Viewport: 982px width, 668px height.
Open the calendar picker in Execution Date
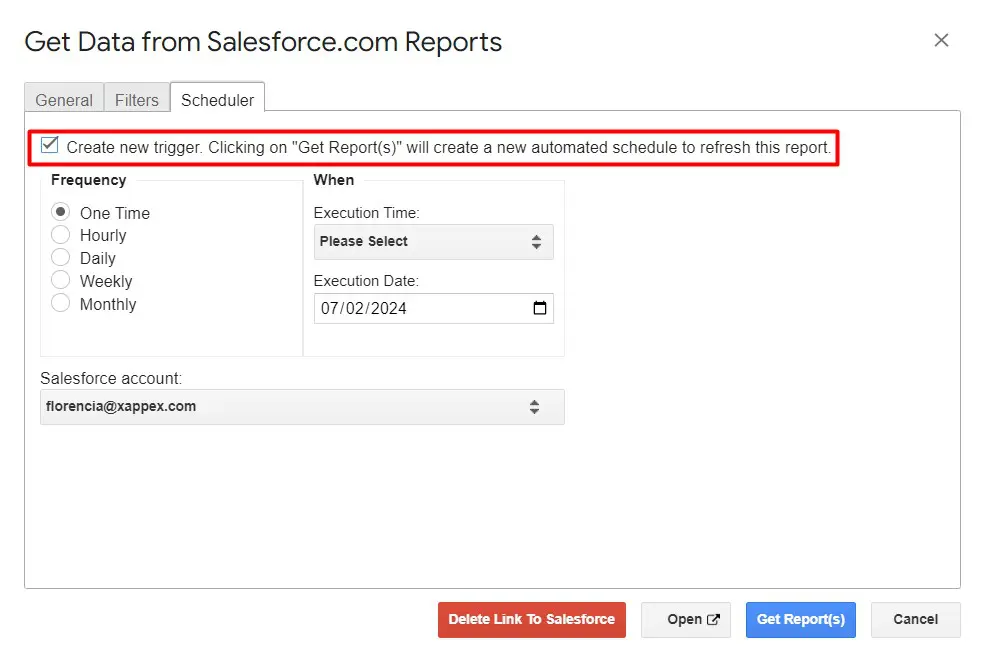coord(540,308)
